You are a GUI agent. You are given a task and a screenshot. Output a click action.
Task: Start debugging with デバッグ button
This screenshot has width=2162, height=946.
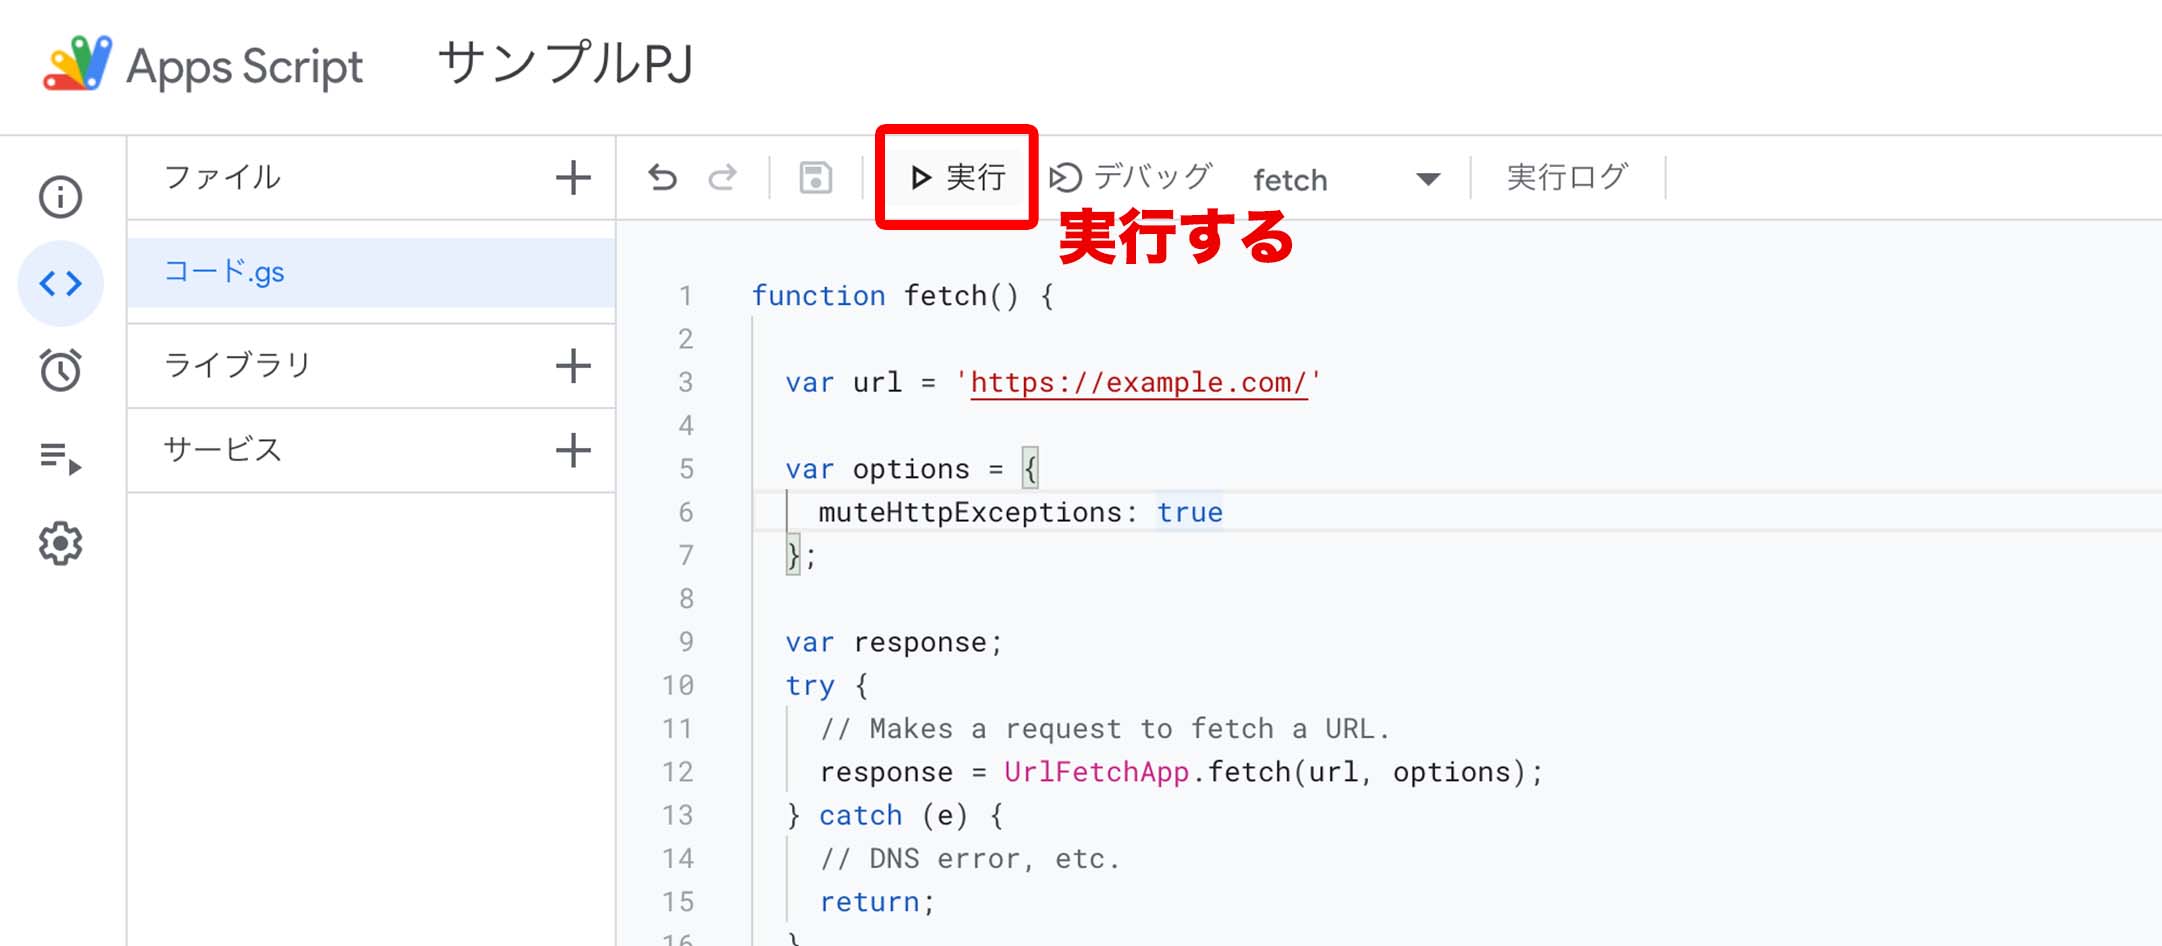[1131, 177]
